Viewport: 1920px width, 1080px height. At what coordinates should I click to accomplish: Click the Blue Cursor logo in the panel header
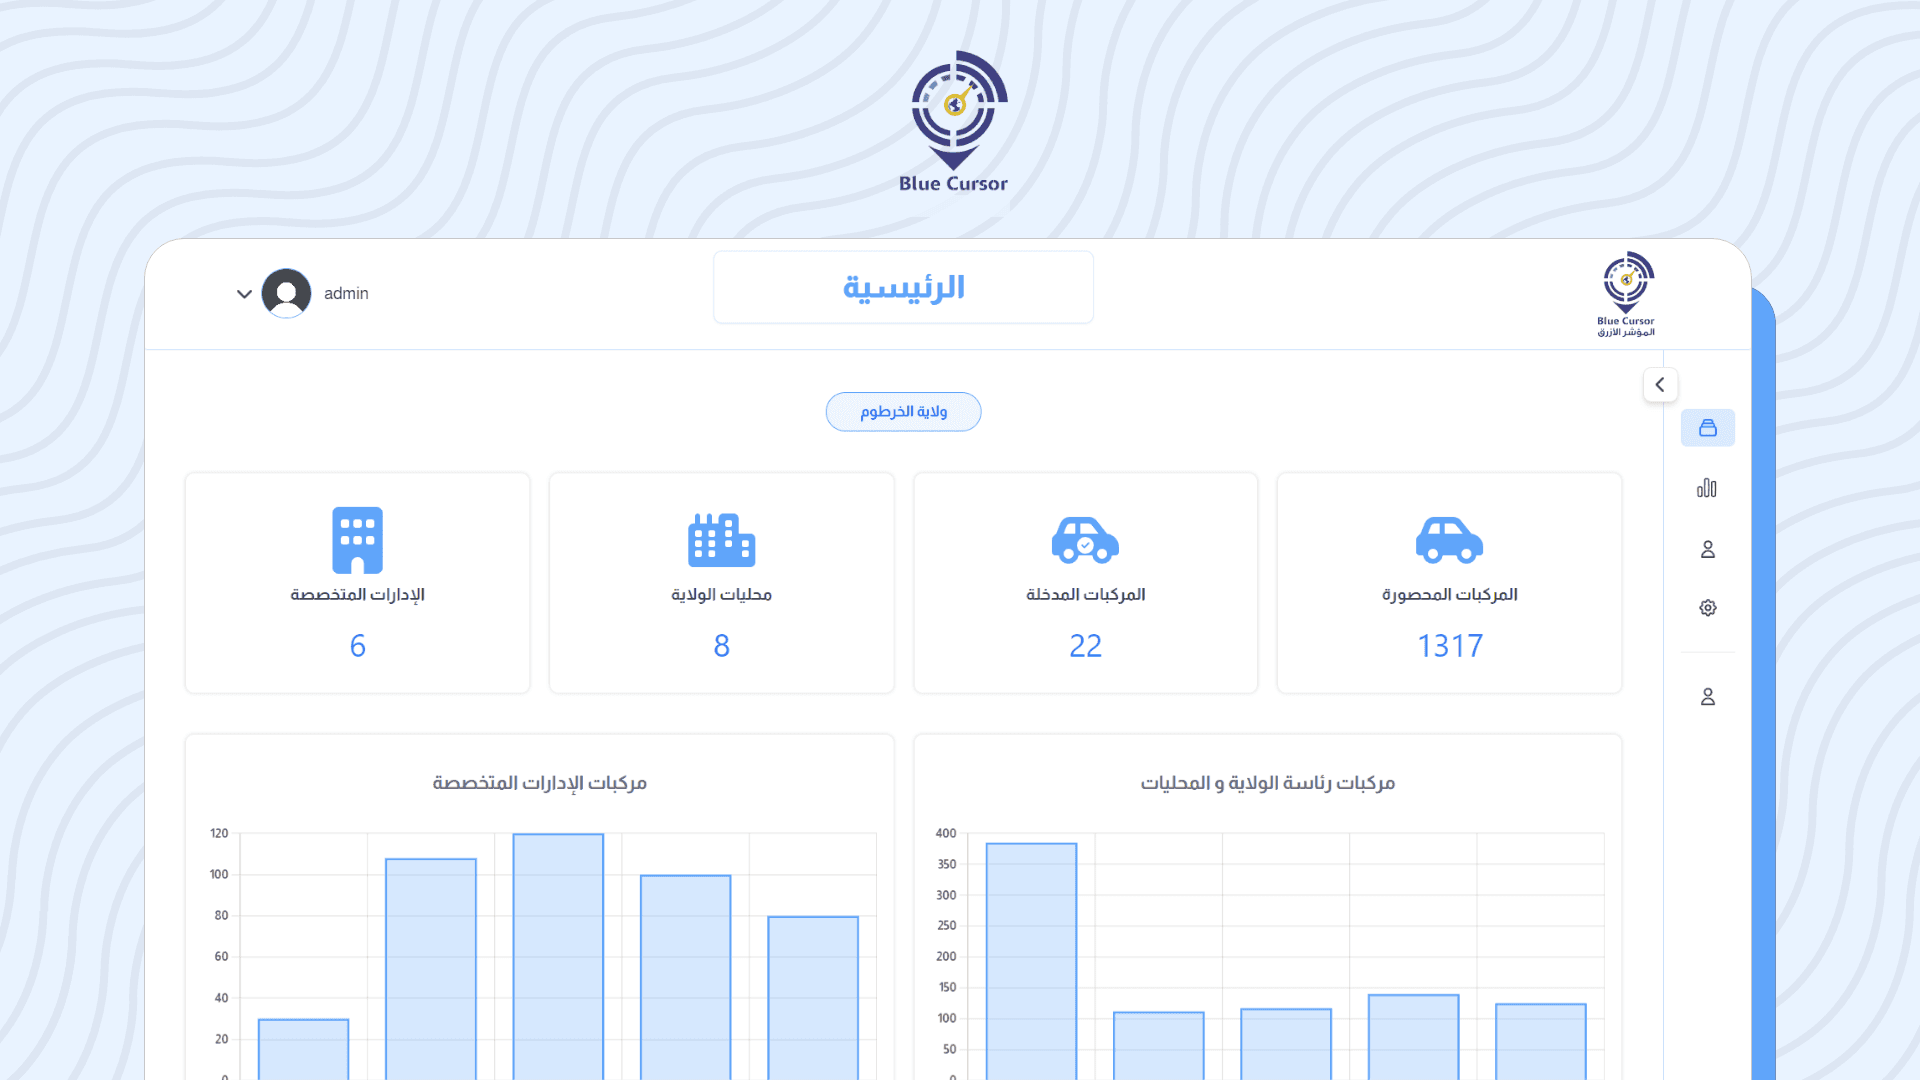(1627, 294)
